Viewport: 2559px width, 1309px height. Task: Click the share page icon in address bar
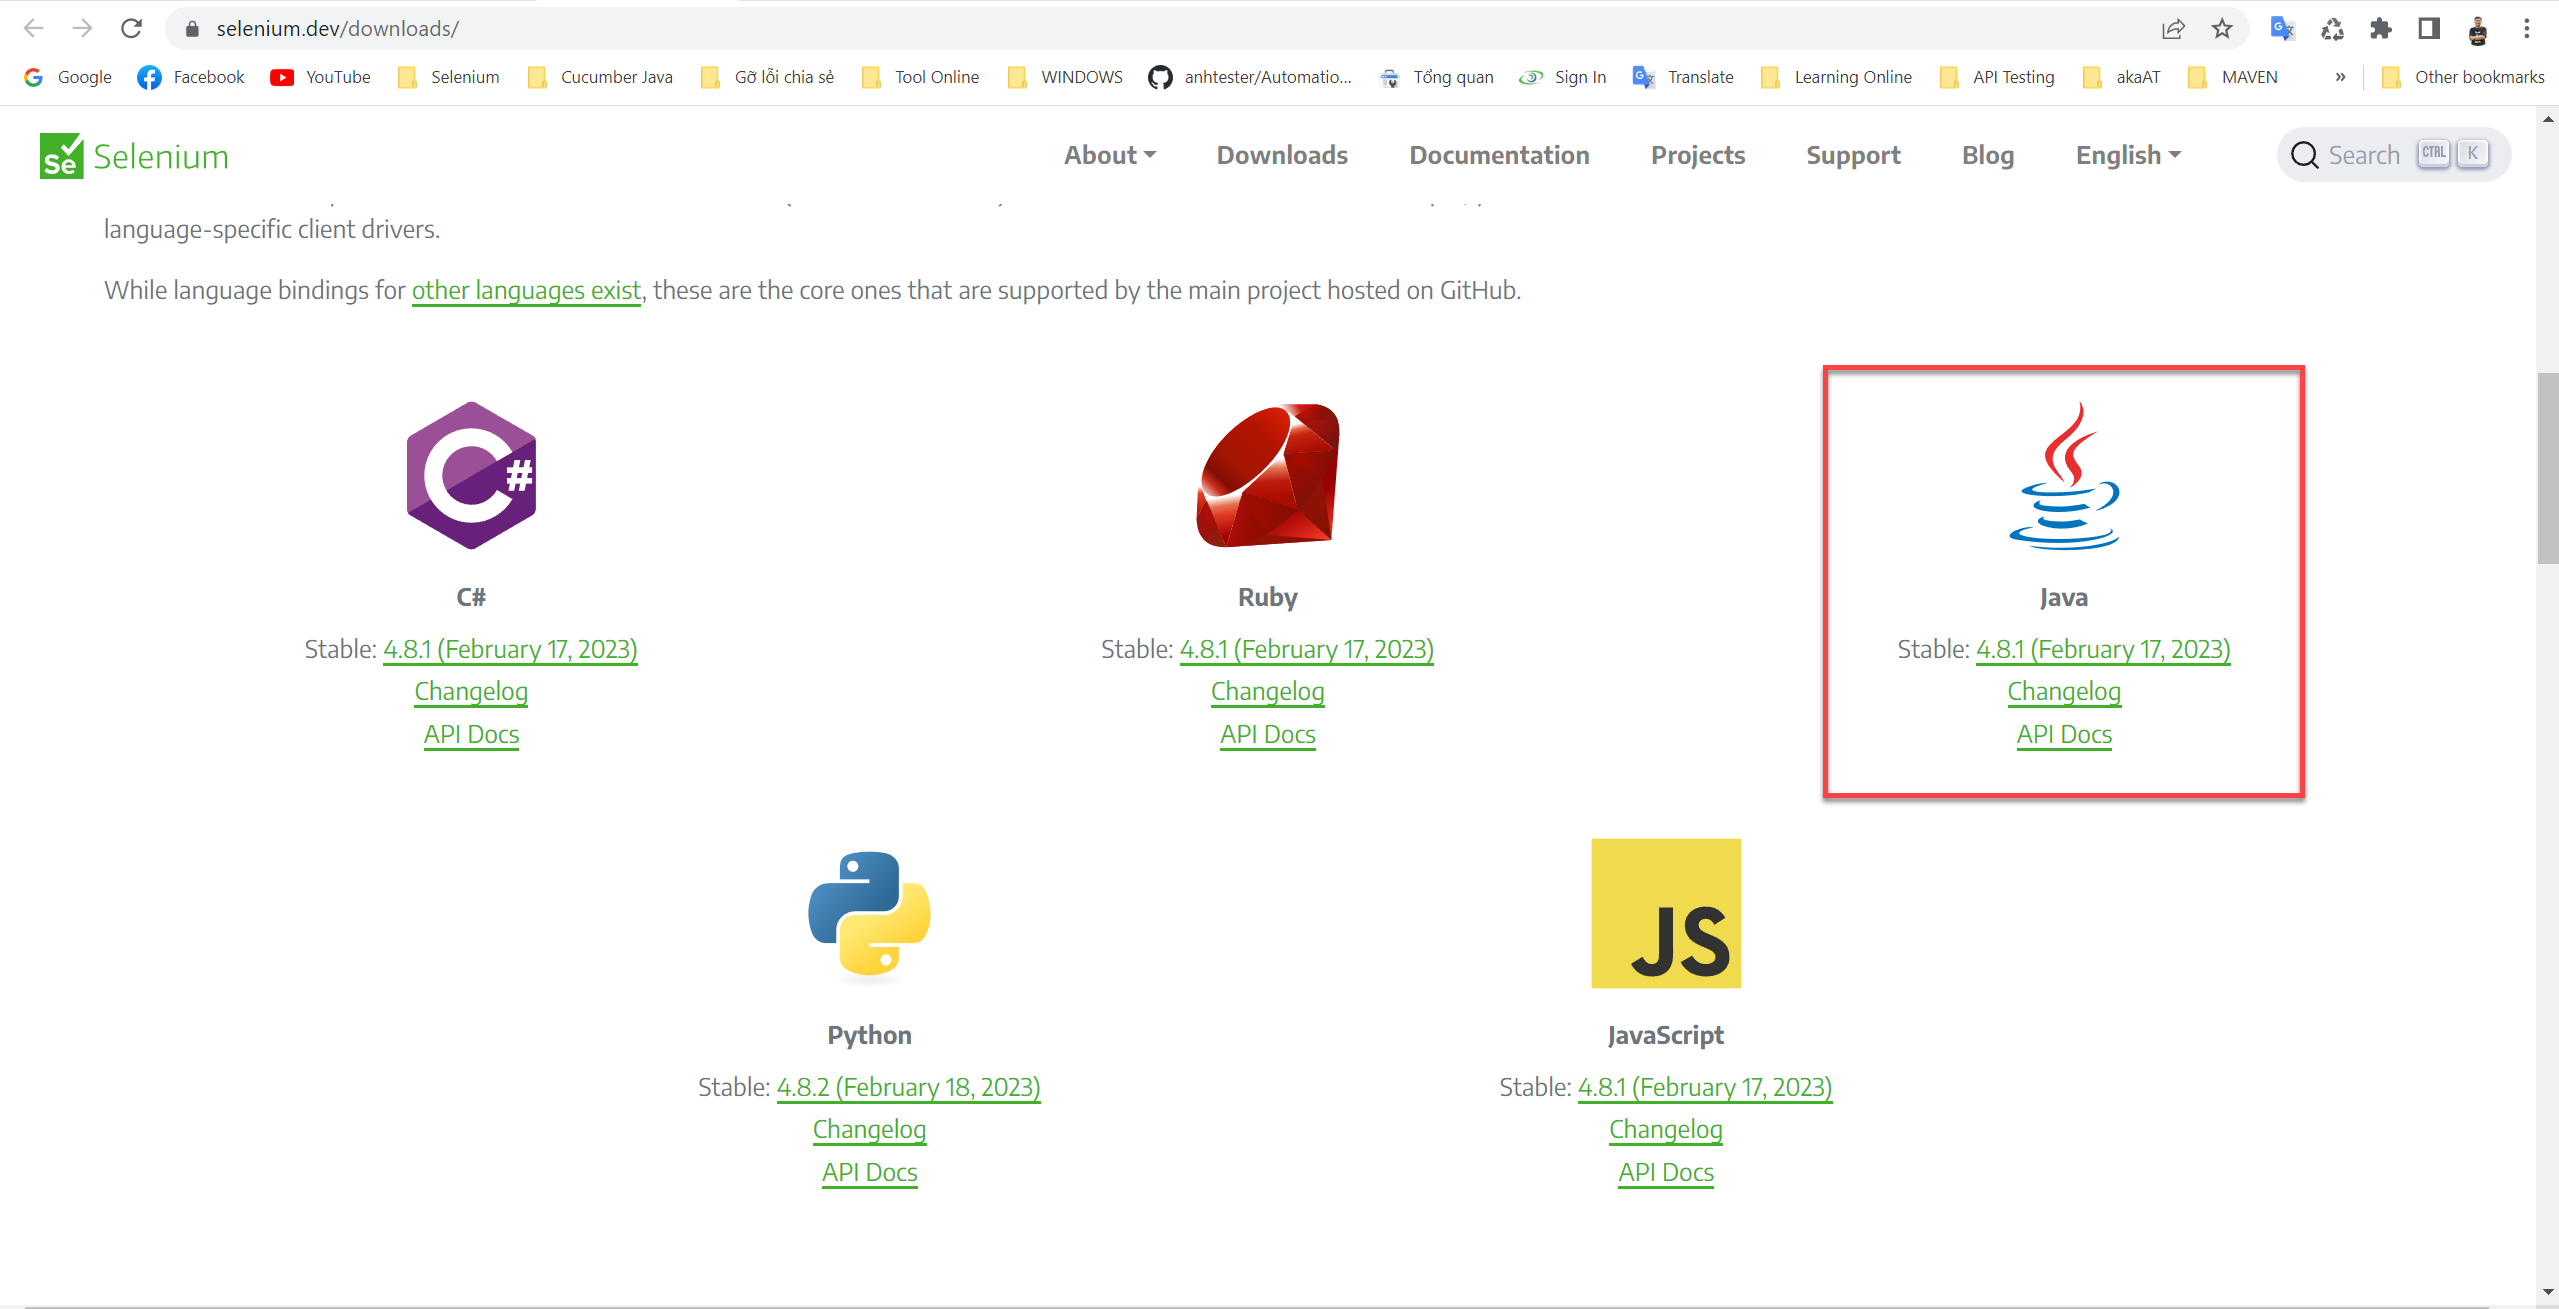coord(2173,29)
